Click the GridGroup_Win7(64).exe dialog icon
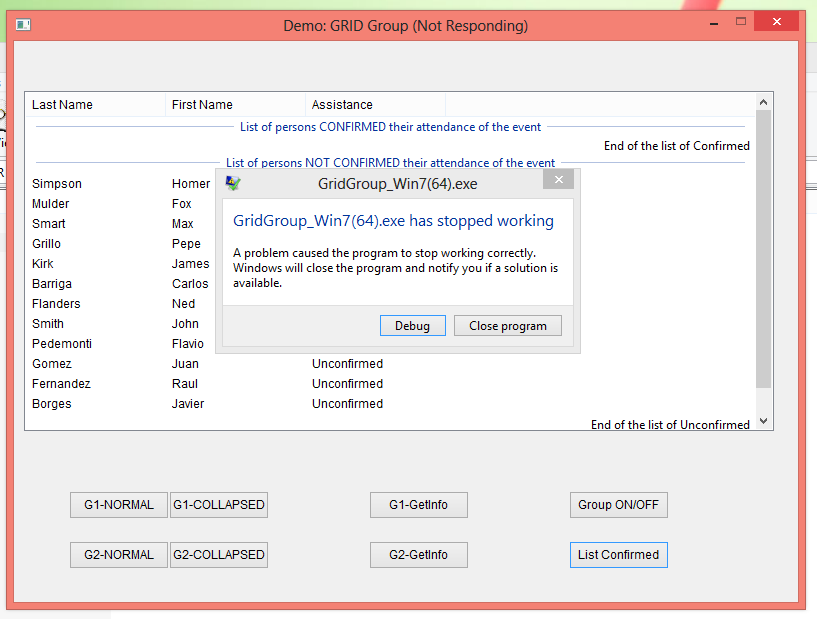Viewport: 817px width, 619px height. 233,183
